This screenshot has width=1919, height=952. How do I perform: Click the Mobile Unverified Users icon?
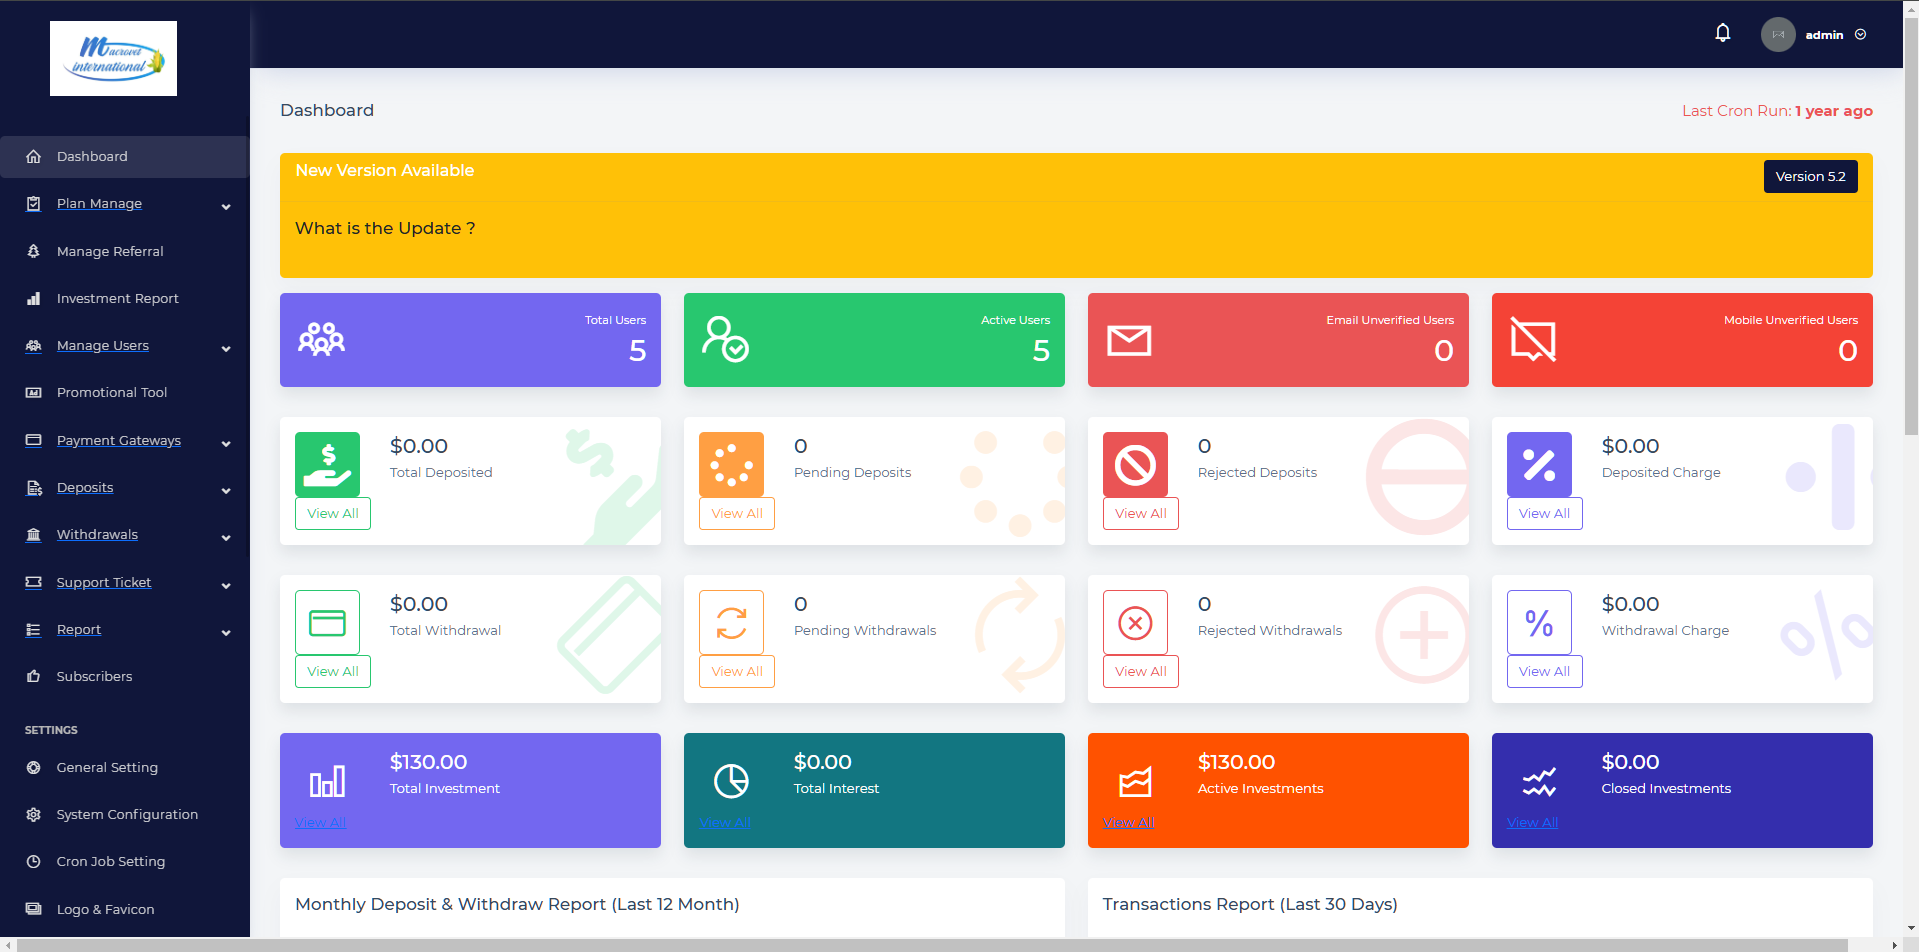[1533, 339]
